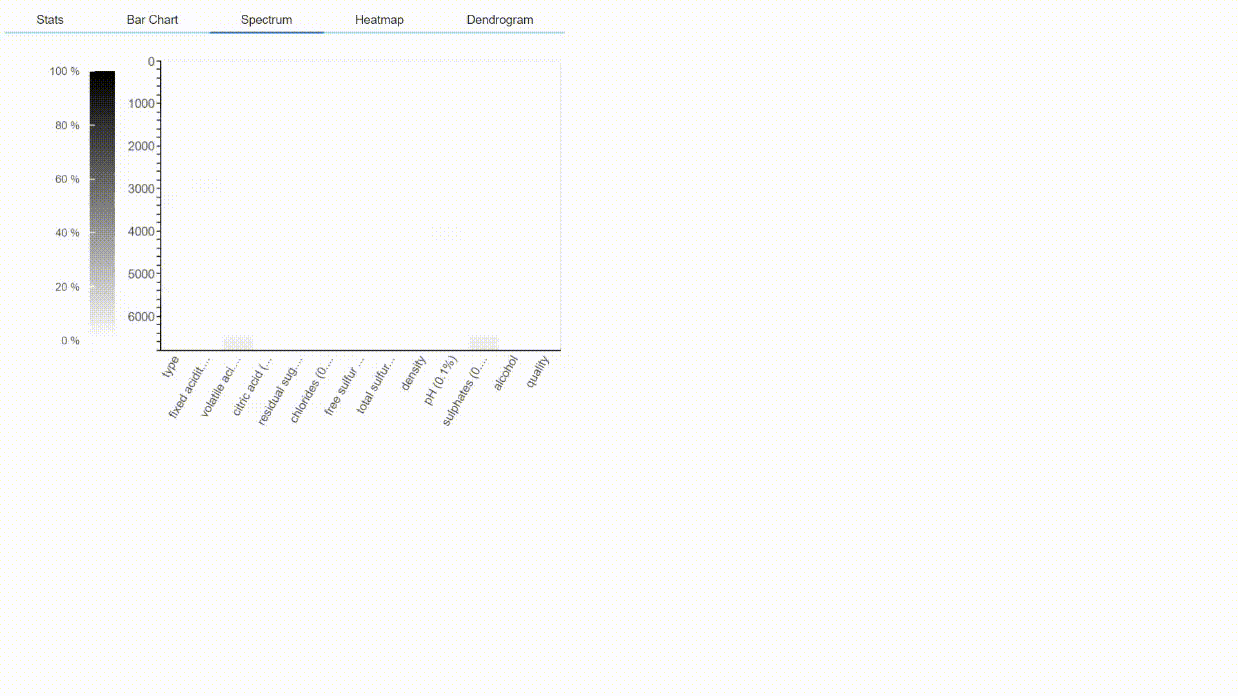Click the 'pH (0.1%)' axis label
This screenshot has width=1238, height=696.
(442, 380)
